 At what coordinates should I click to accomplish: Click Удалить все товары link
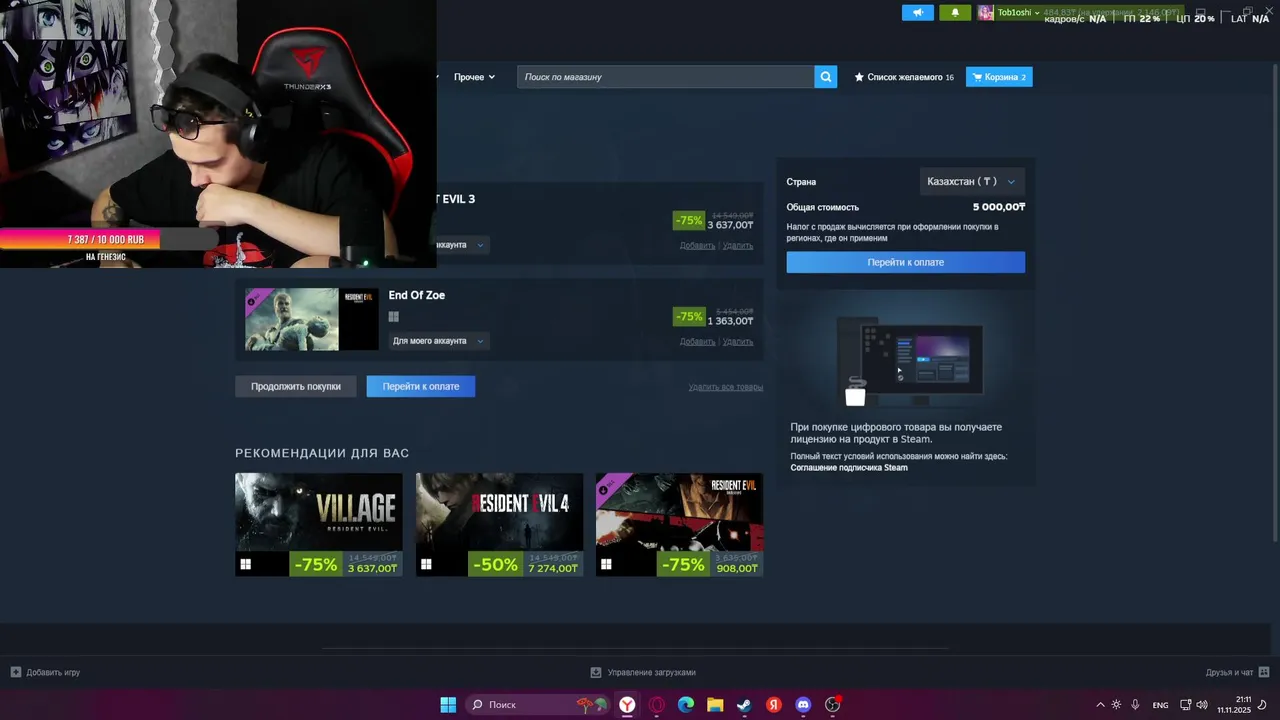726,387
